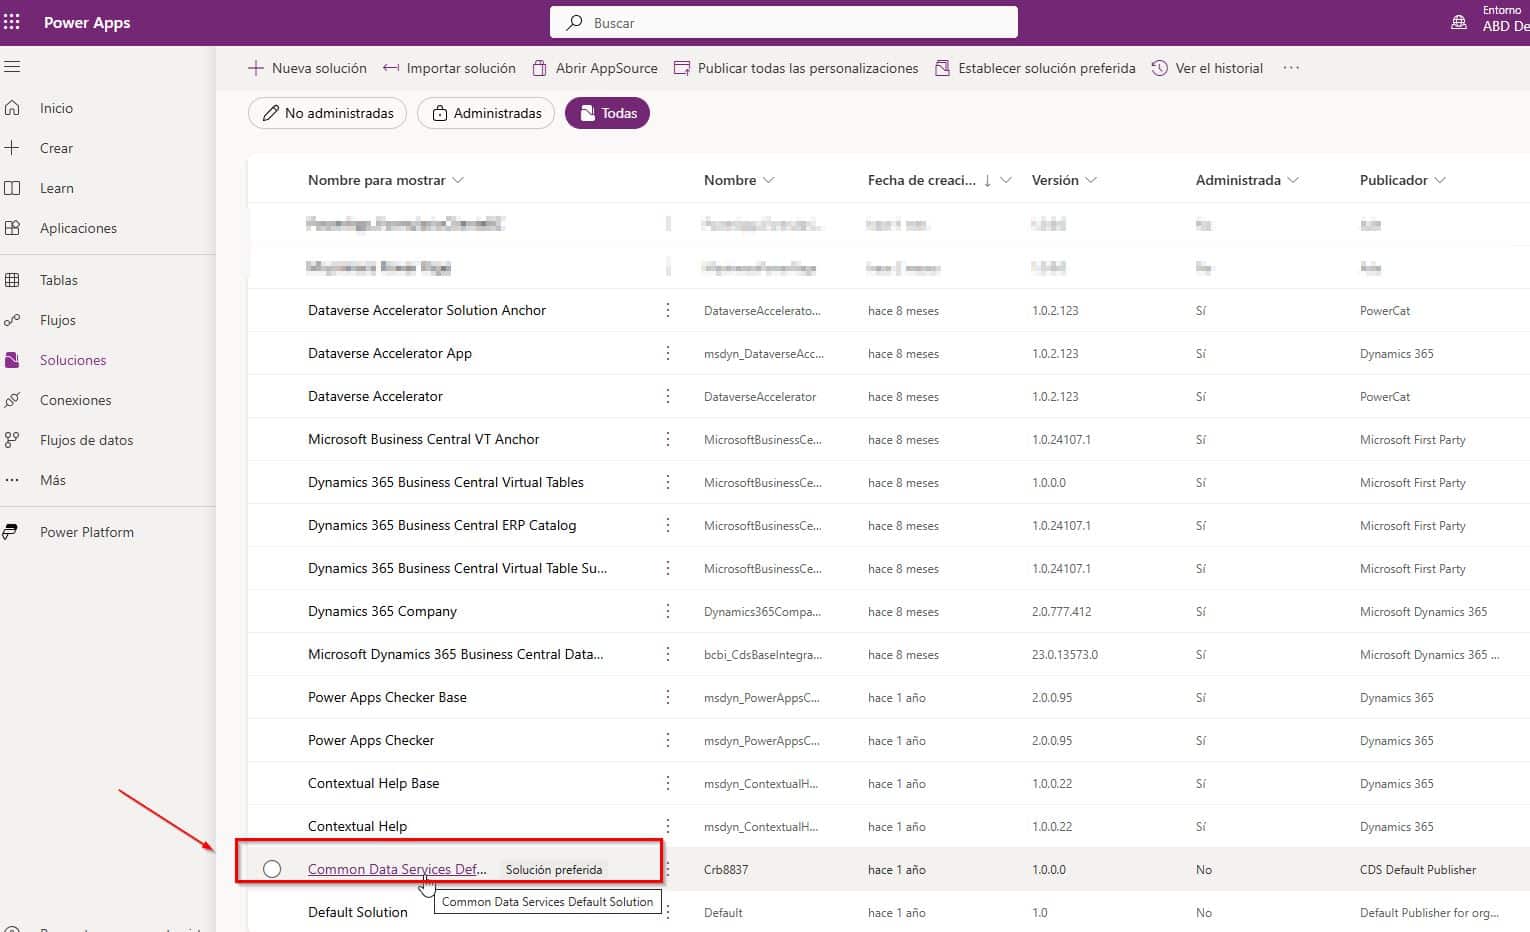
Task: Click version 23.0.13573.0 cell
Action: pyautogui.click(x=1065, y=655)
